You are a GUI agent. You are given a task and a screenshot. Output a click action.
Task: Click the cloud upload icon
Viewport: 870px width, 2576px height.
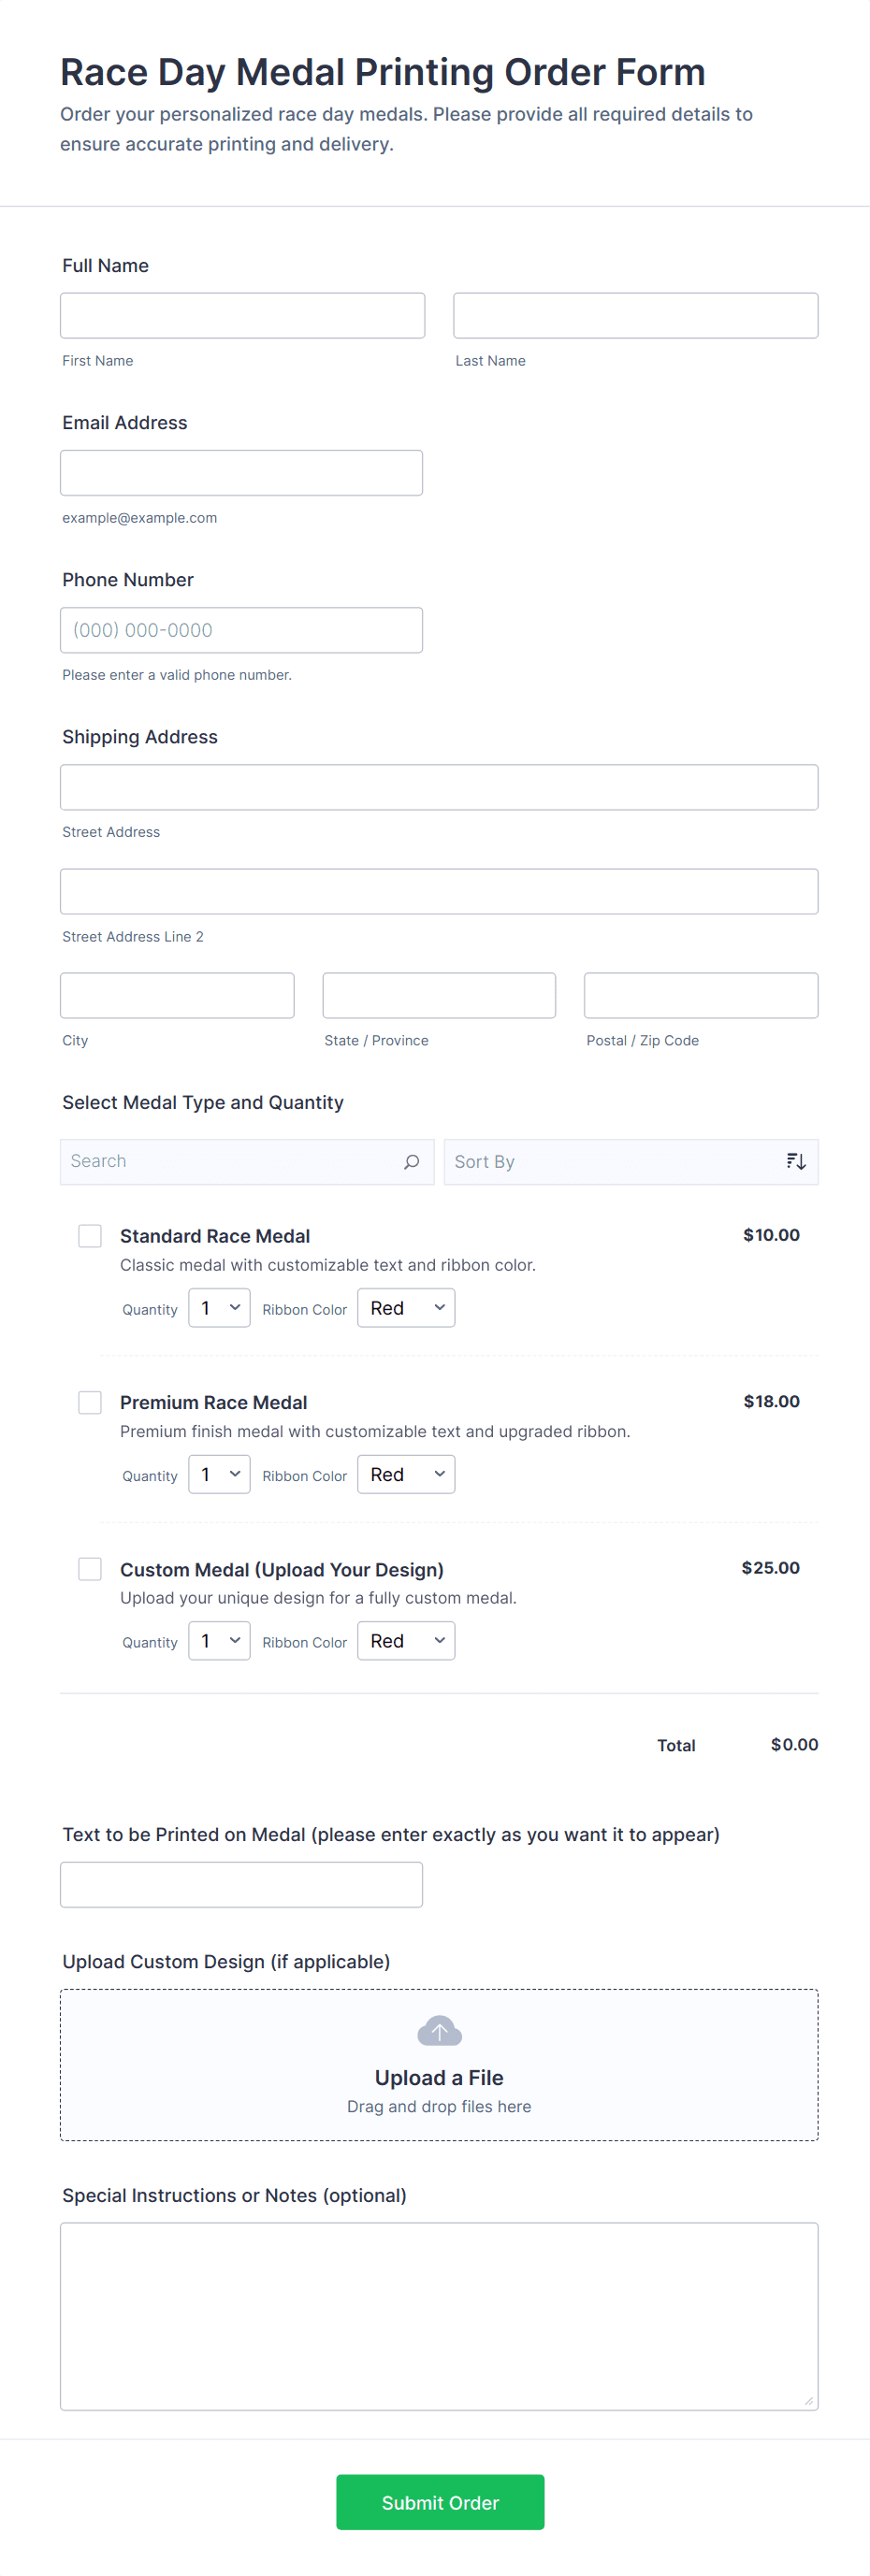[x=439, y=2031]
